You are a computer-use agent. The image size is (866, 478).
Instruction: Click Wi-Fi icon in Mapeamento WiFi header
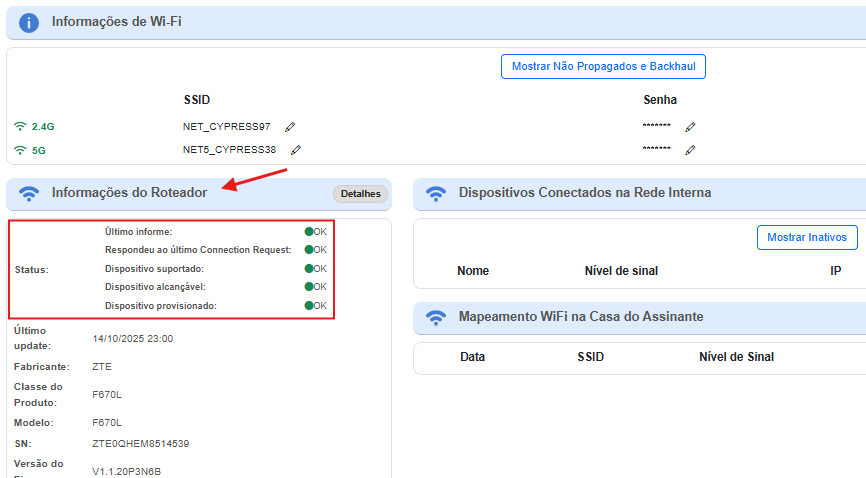(x=435, y=317)
